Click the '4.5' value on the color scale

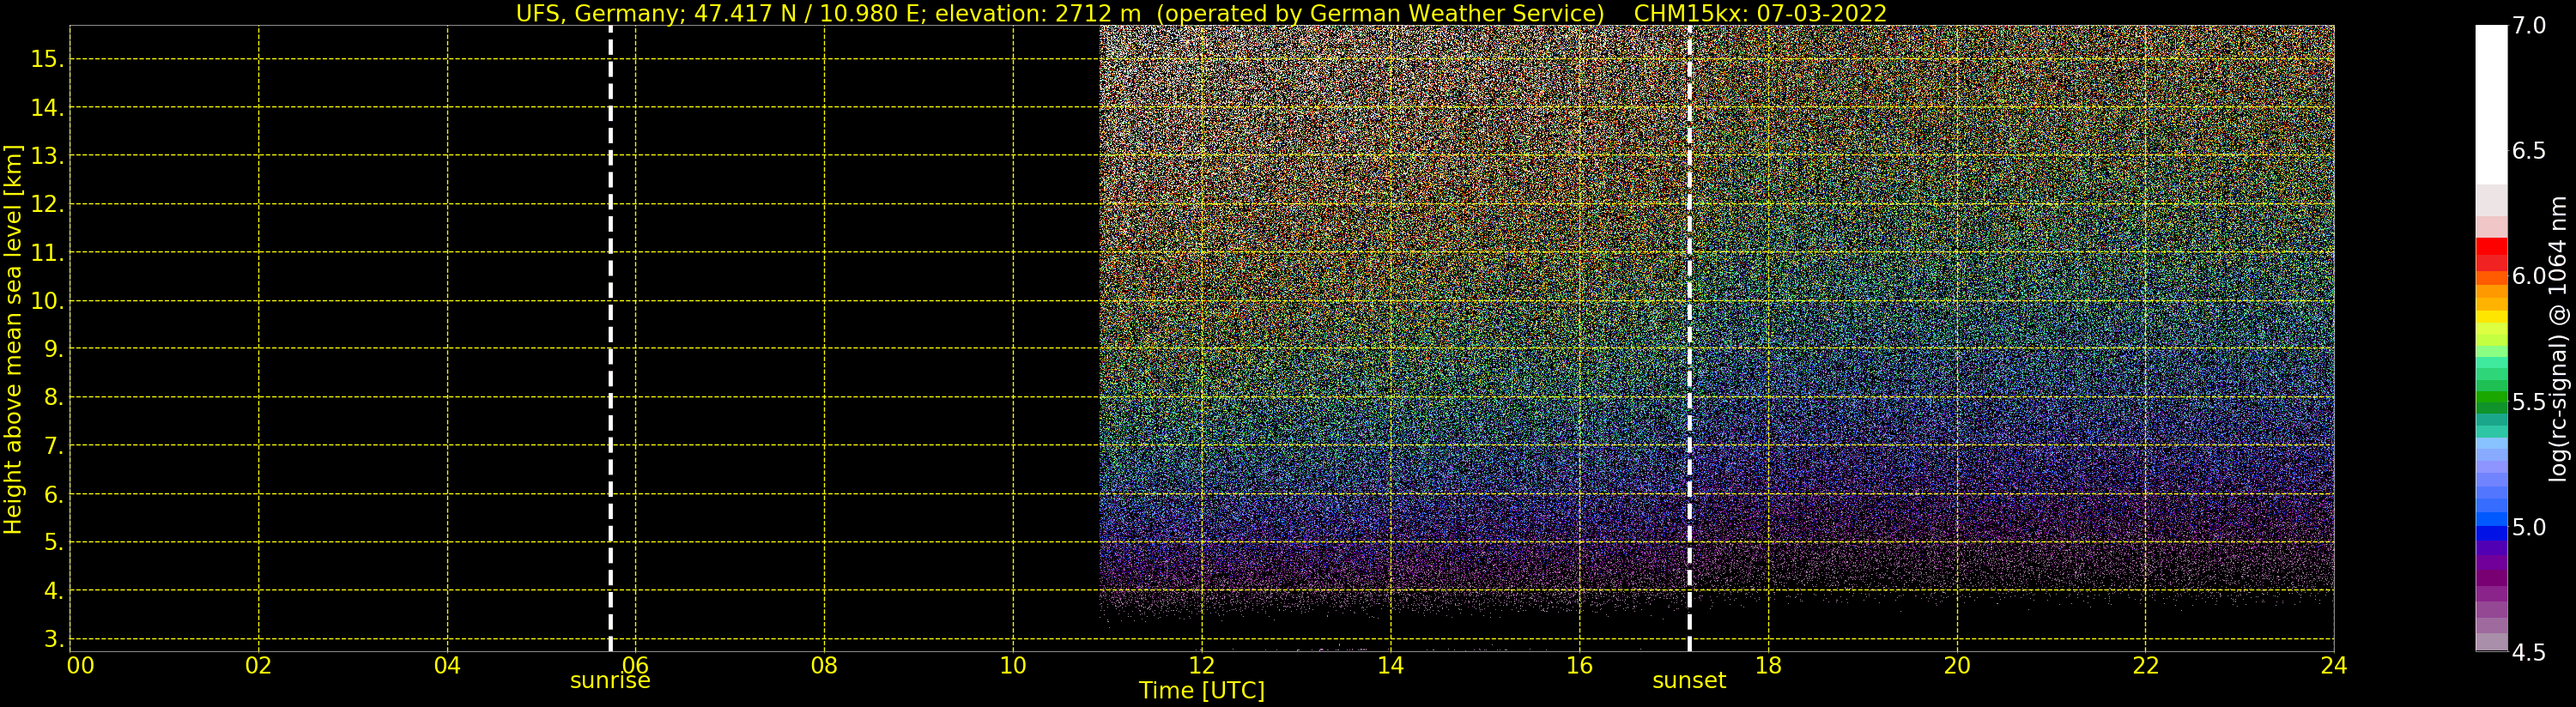point(2529,652)
